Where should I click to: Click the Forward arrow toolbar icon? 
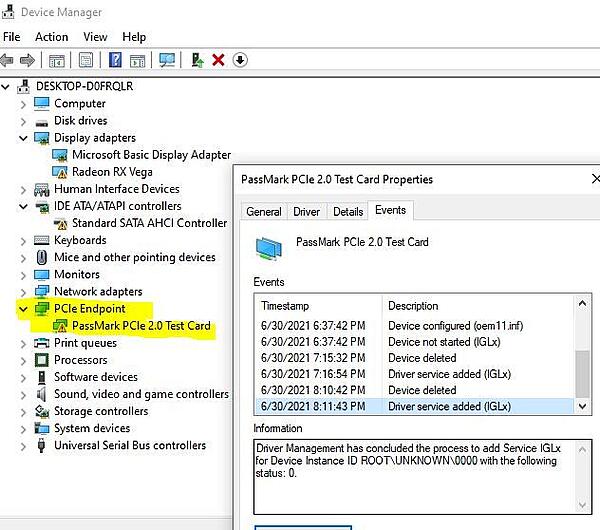pyautogui.click(x=27, y=60)
